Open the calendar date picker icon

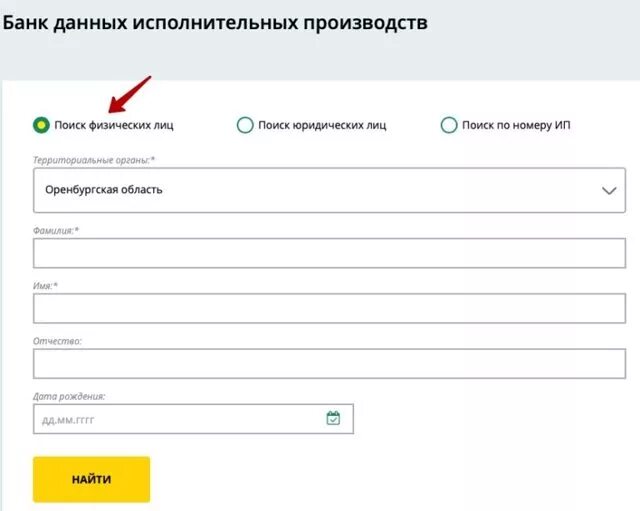[x=333, y=418]
